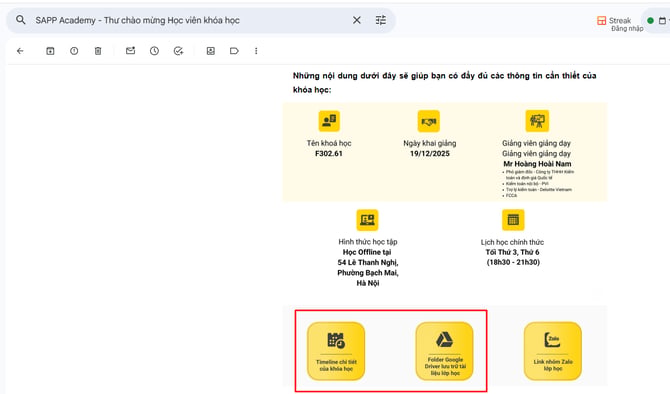Click the time (18h30 - 21h30)
The width and height of the screenshot is (670, 394).
[513, 262]
